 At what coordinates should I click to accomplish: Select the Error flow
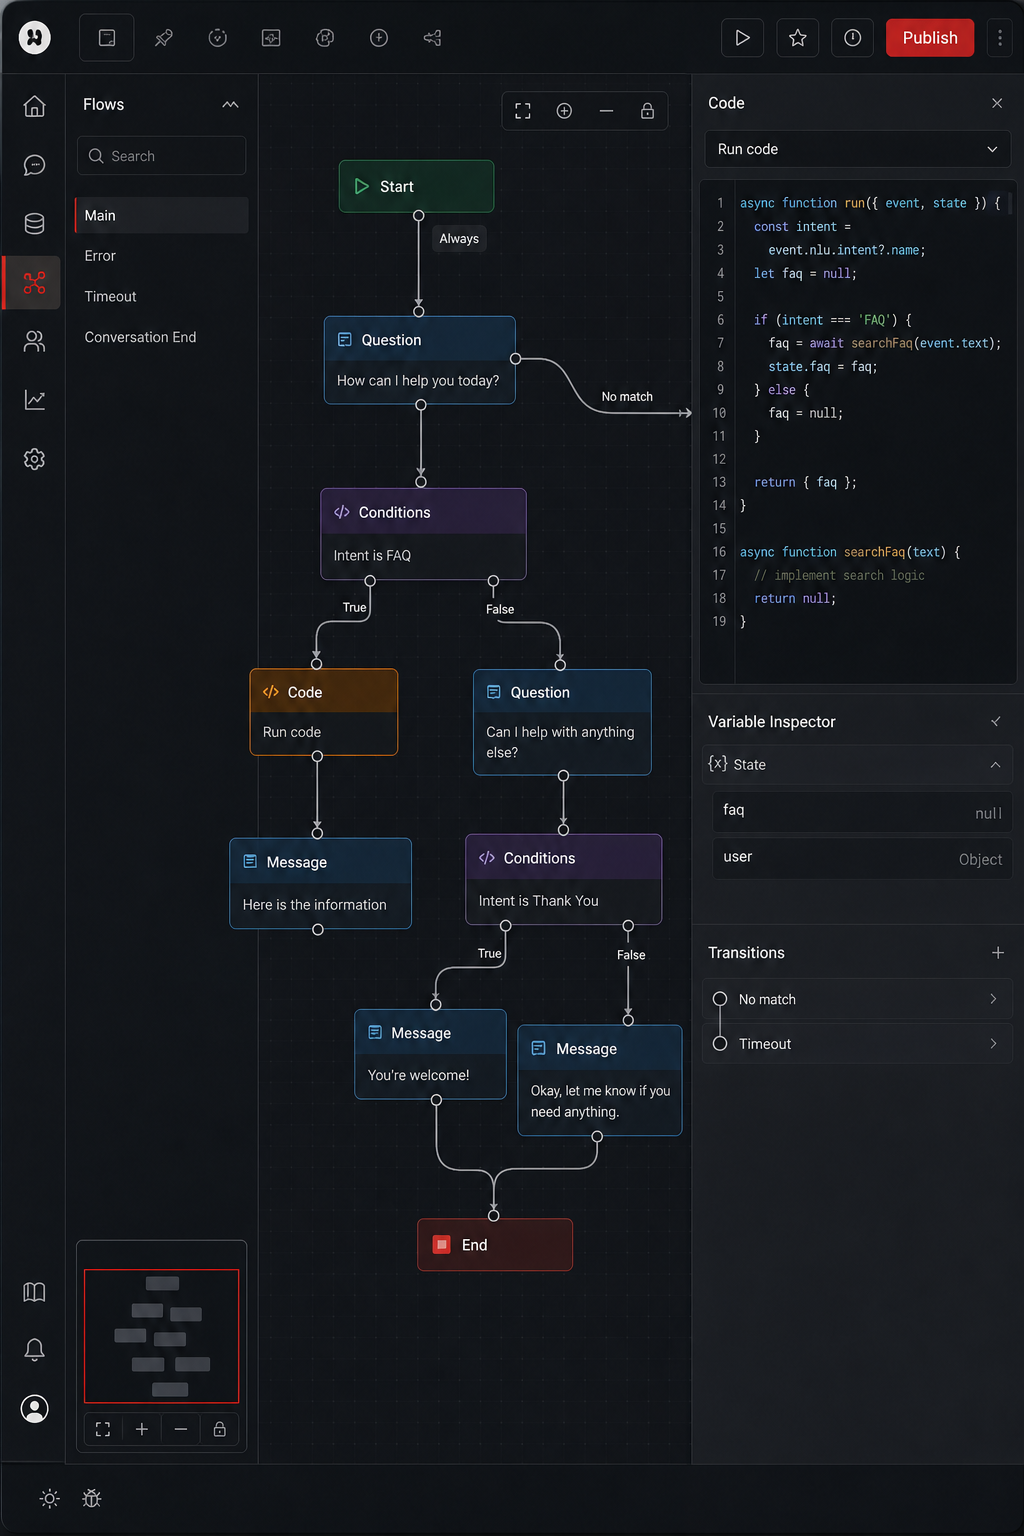tap(162, 256)
